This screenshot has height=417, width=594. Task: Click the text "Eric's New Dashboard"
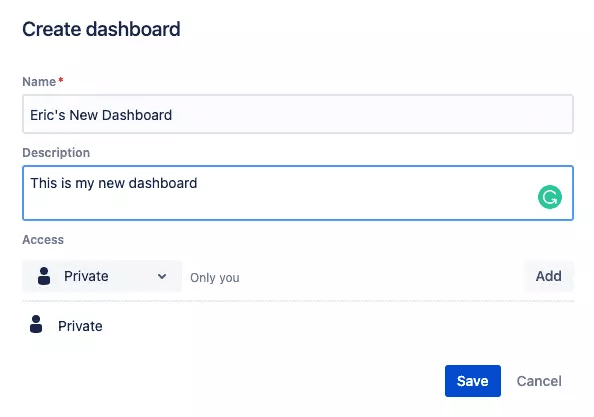pos(101,115)
